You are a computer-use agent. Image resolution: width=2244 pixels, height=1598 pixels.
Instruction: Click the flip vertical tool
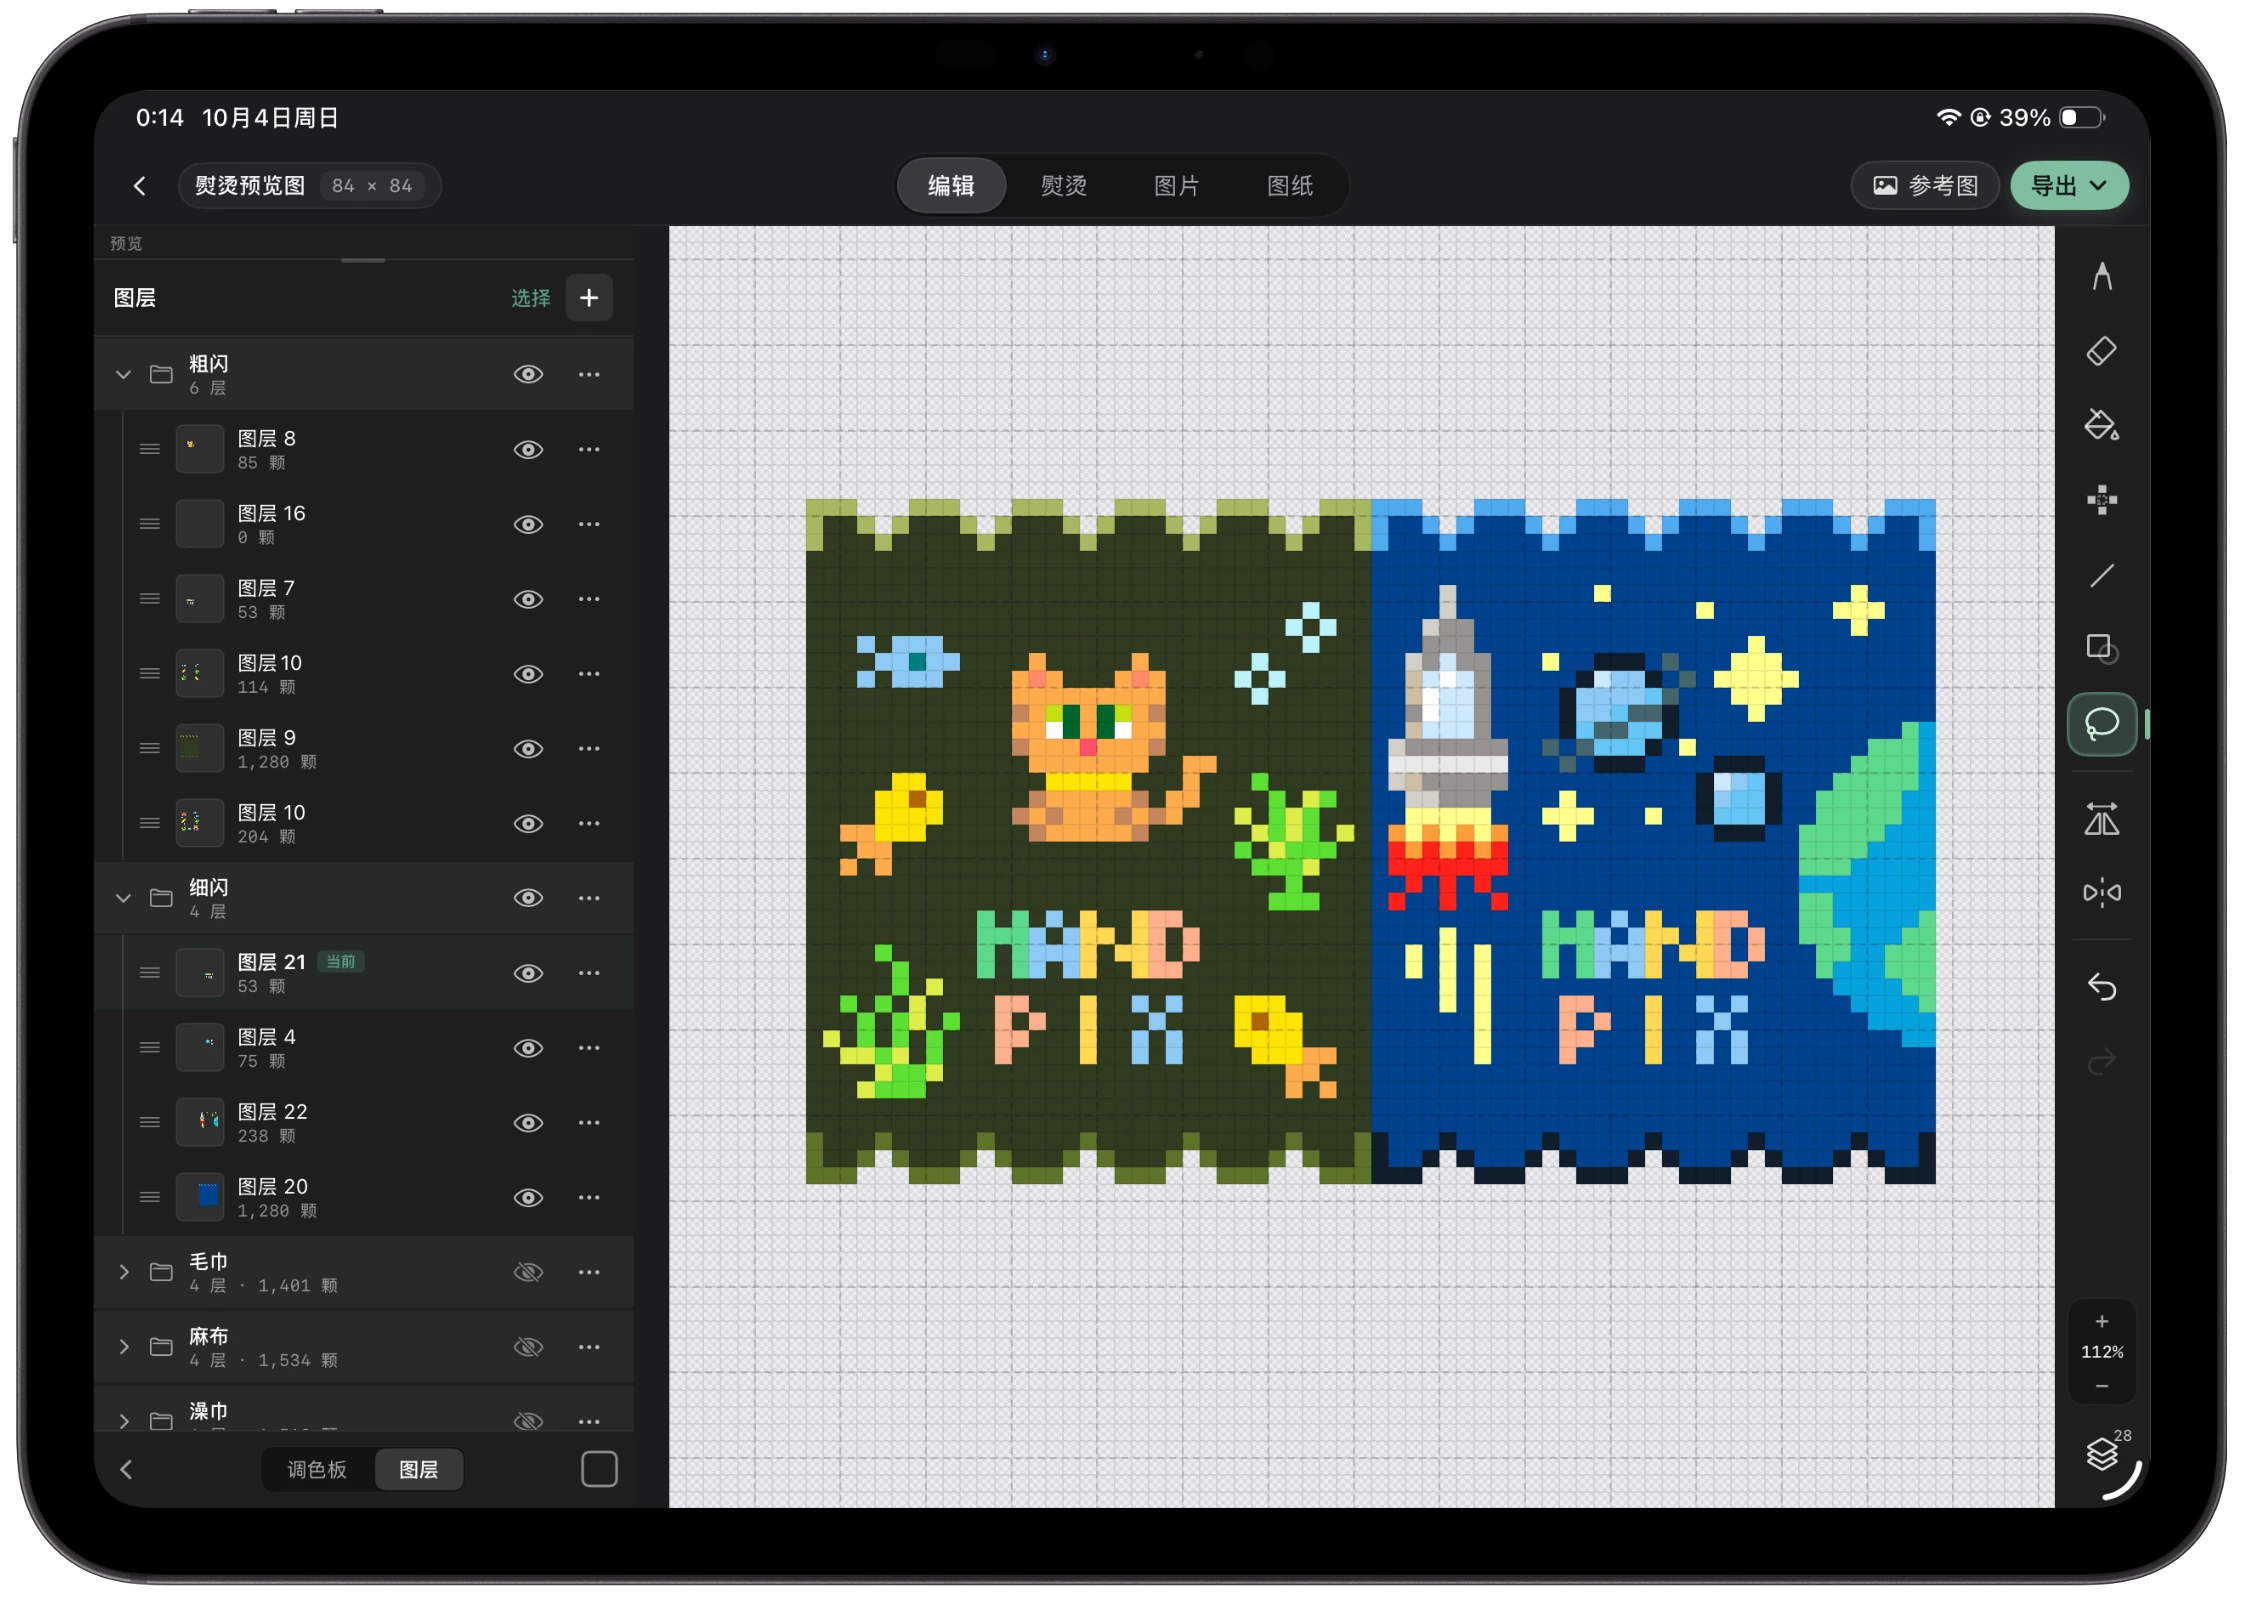[x=2101, y=819]
